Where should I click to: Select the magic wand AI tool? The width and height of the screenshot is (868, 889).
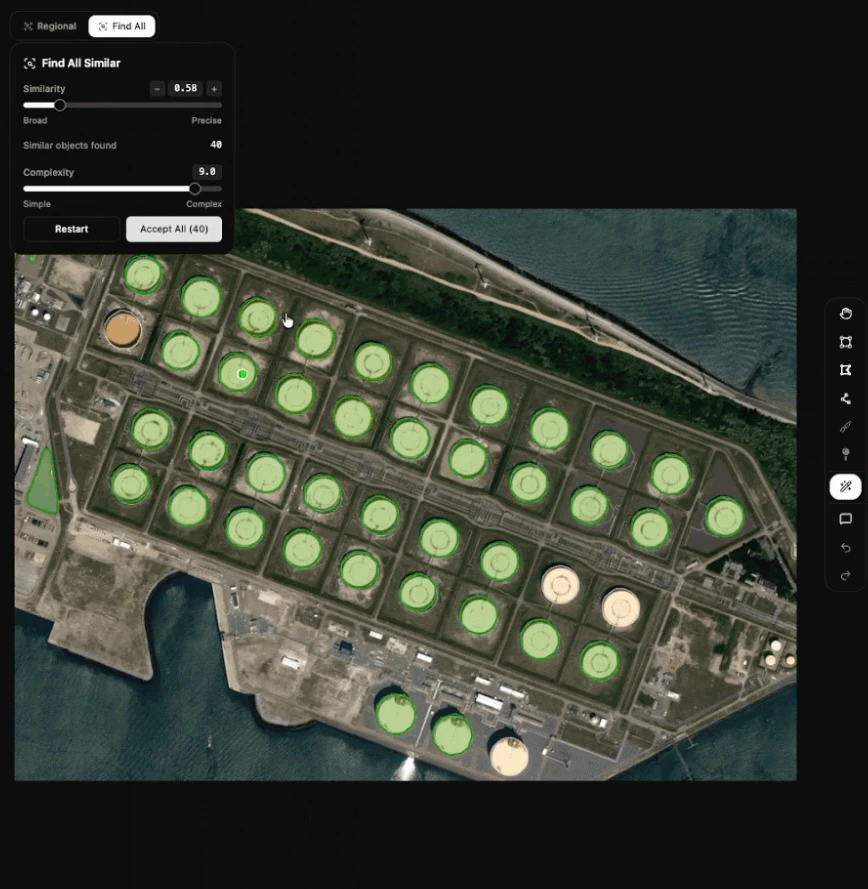click(845, 486)
